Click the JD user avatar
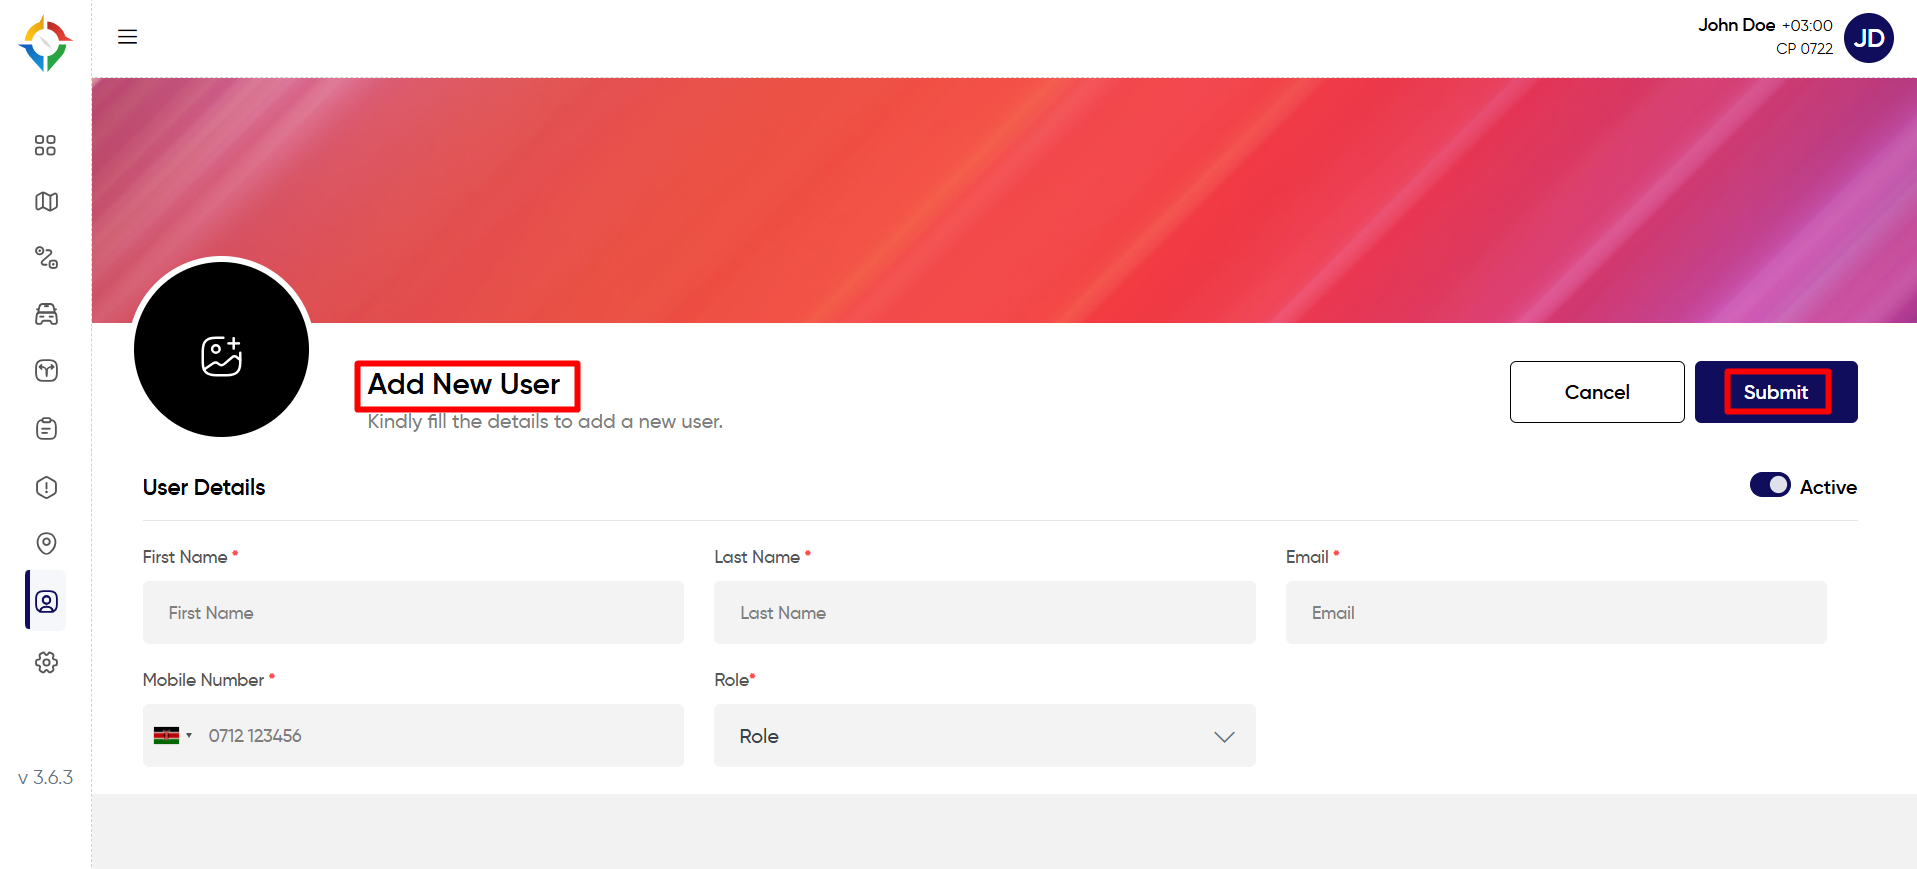Viewport: 1917px width, 869px height. (x=1868, y=38)
